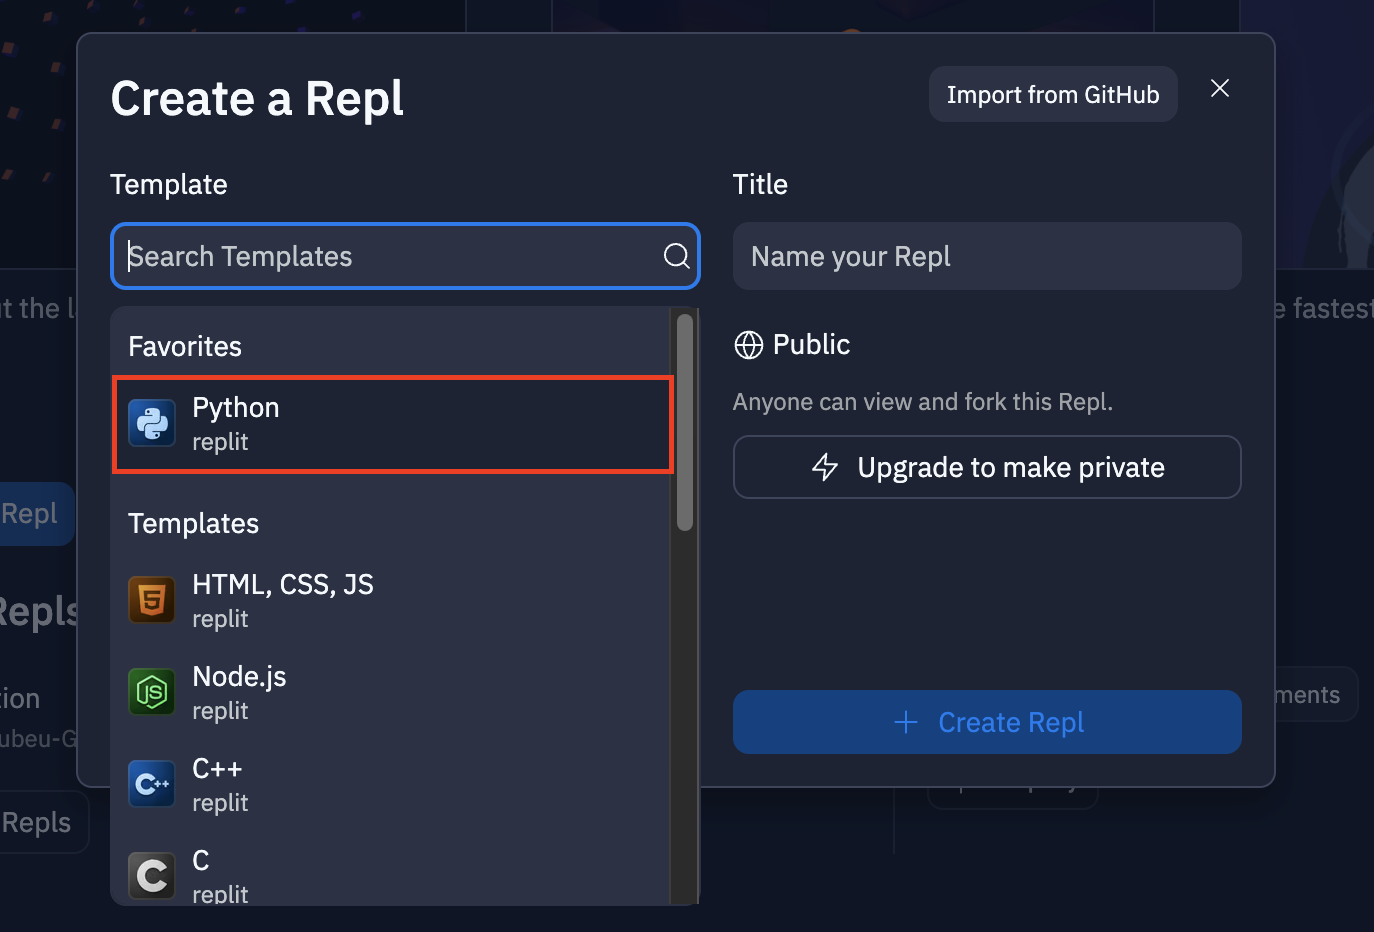Click the HTML5 template icon
This screenshot has height=932, width=1374.
coord(152,600)
